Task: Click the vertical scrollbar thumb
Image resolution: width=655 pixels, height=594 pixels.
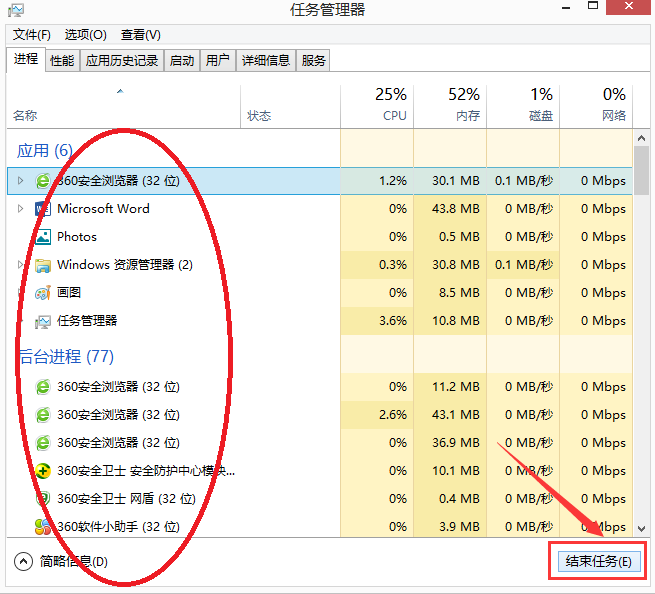Action: 642,171
